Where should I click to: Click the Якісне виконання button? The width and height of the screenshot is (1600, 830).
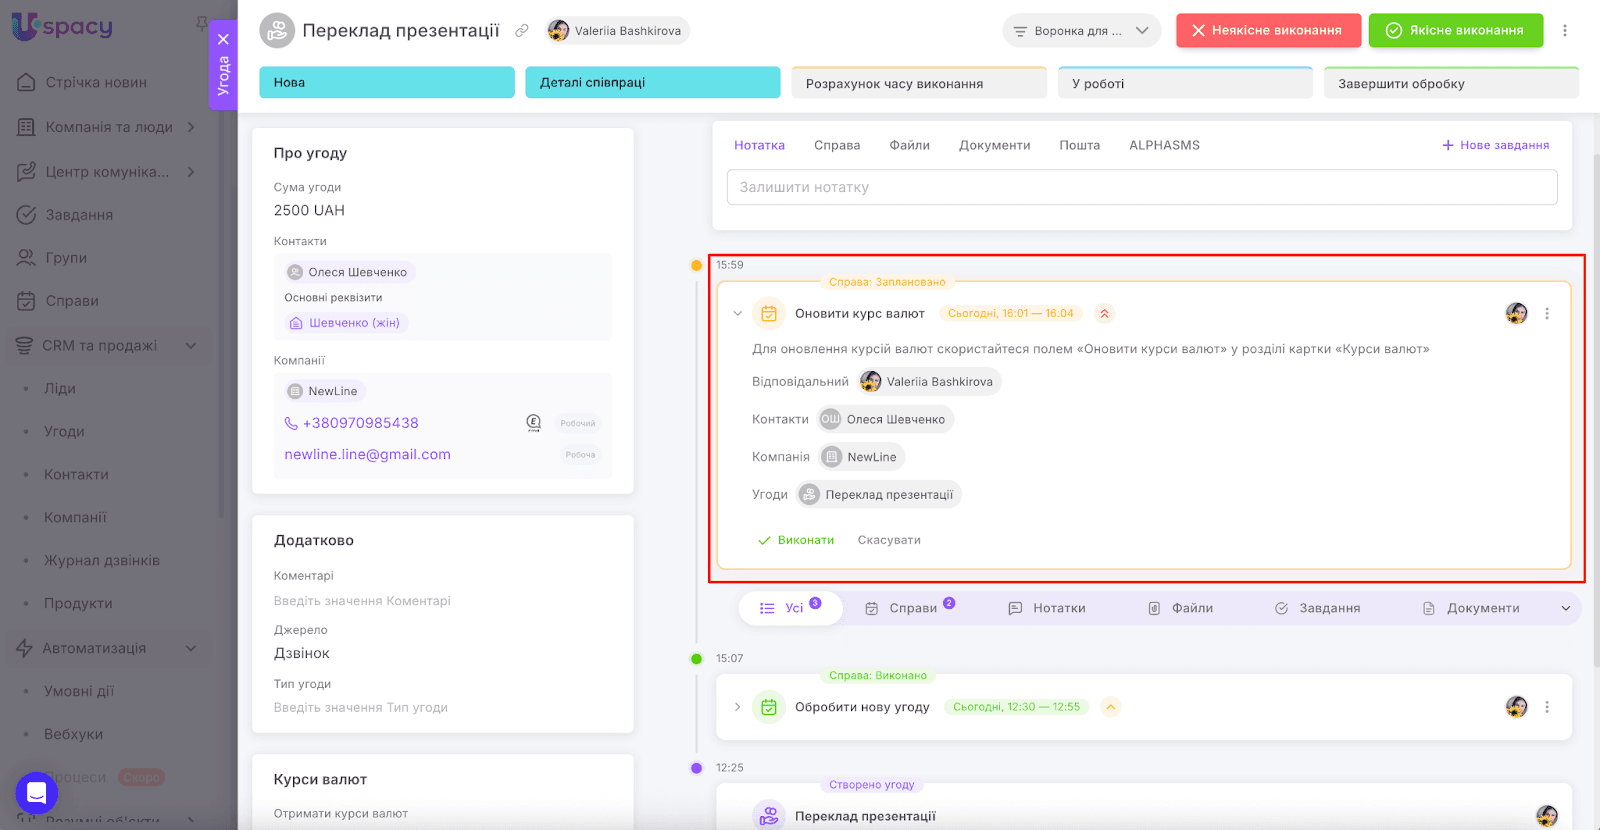point(1455,31)
